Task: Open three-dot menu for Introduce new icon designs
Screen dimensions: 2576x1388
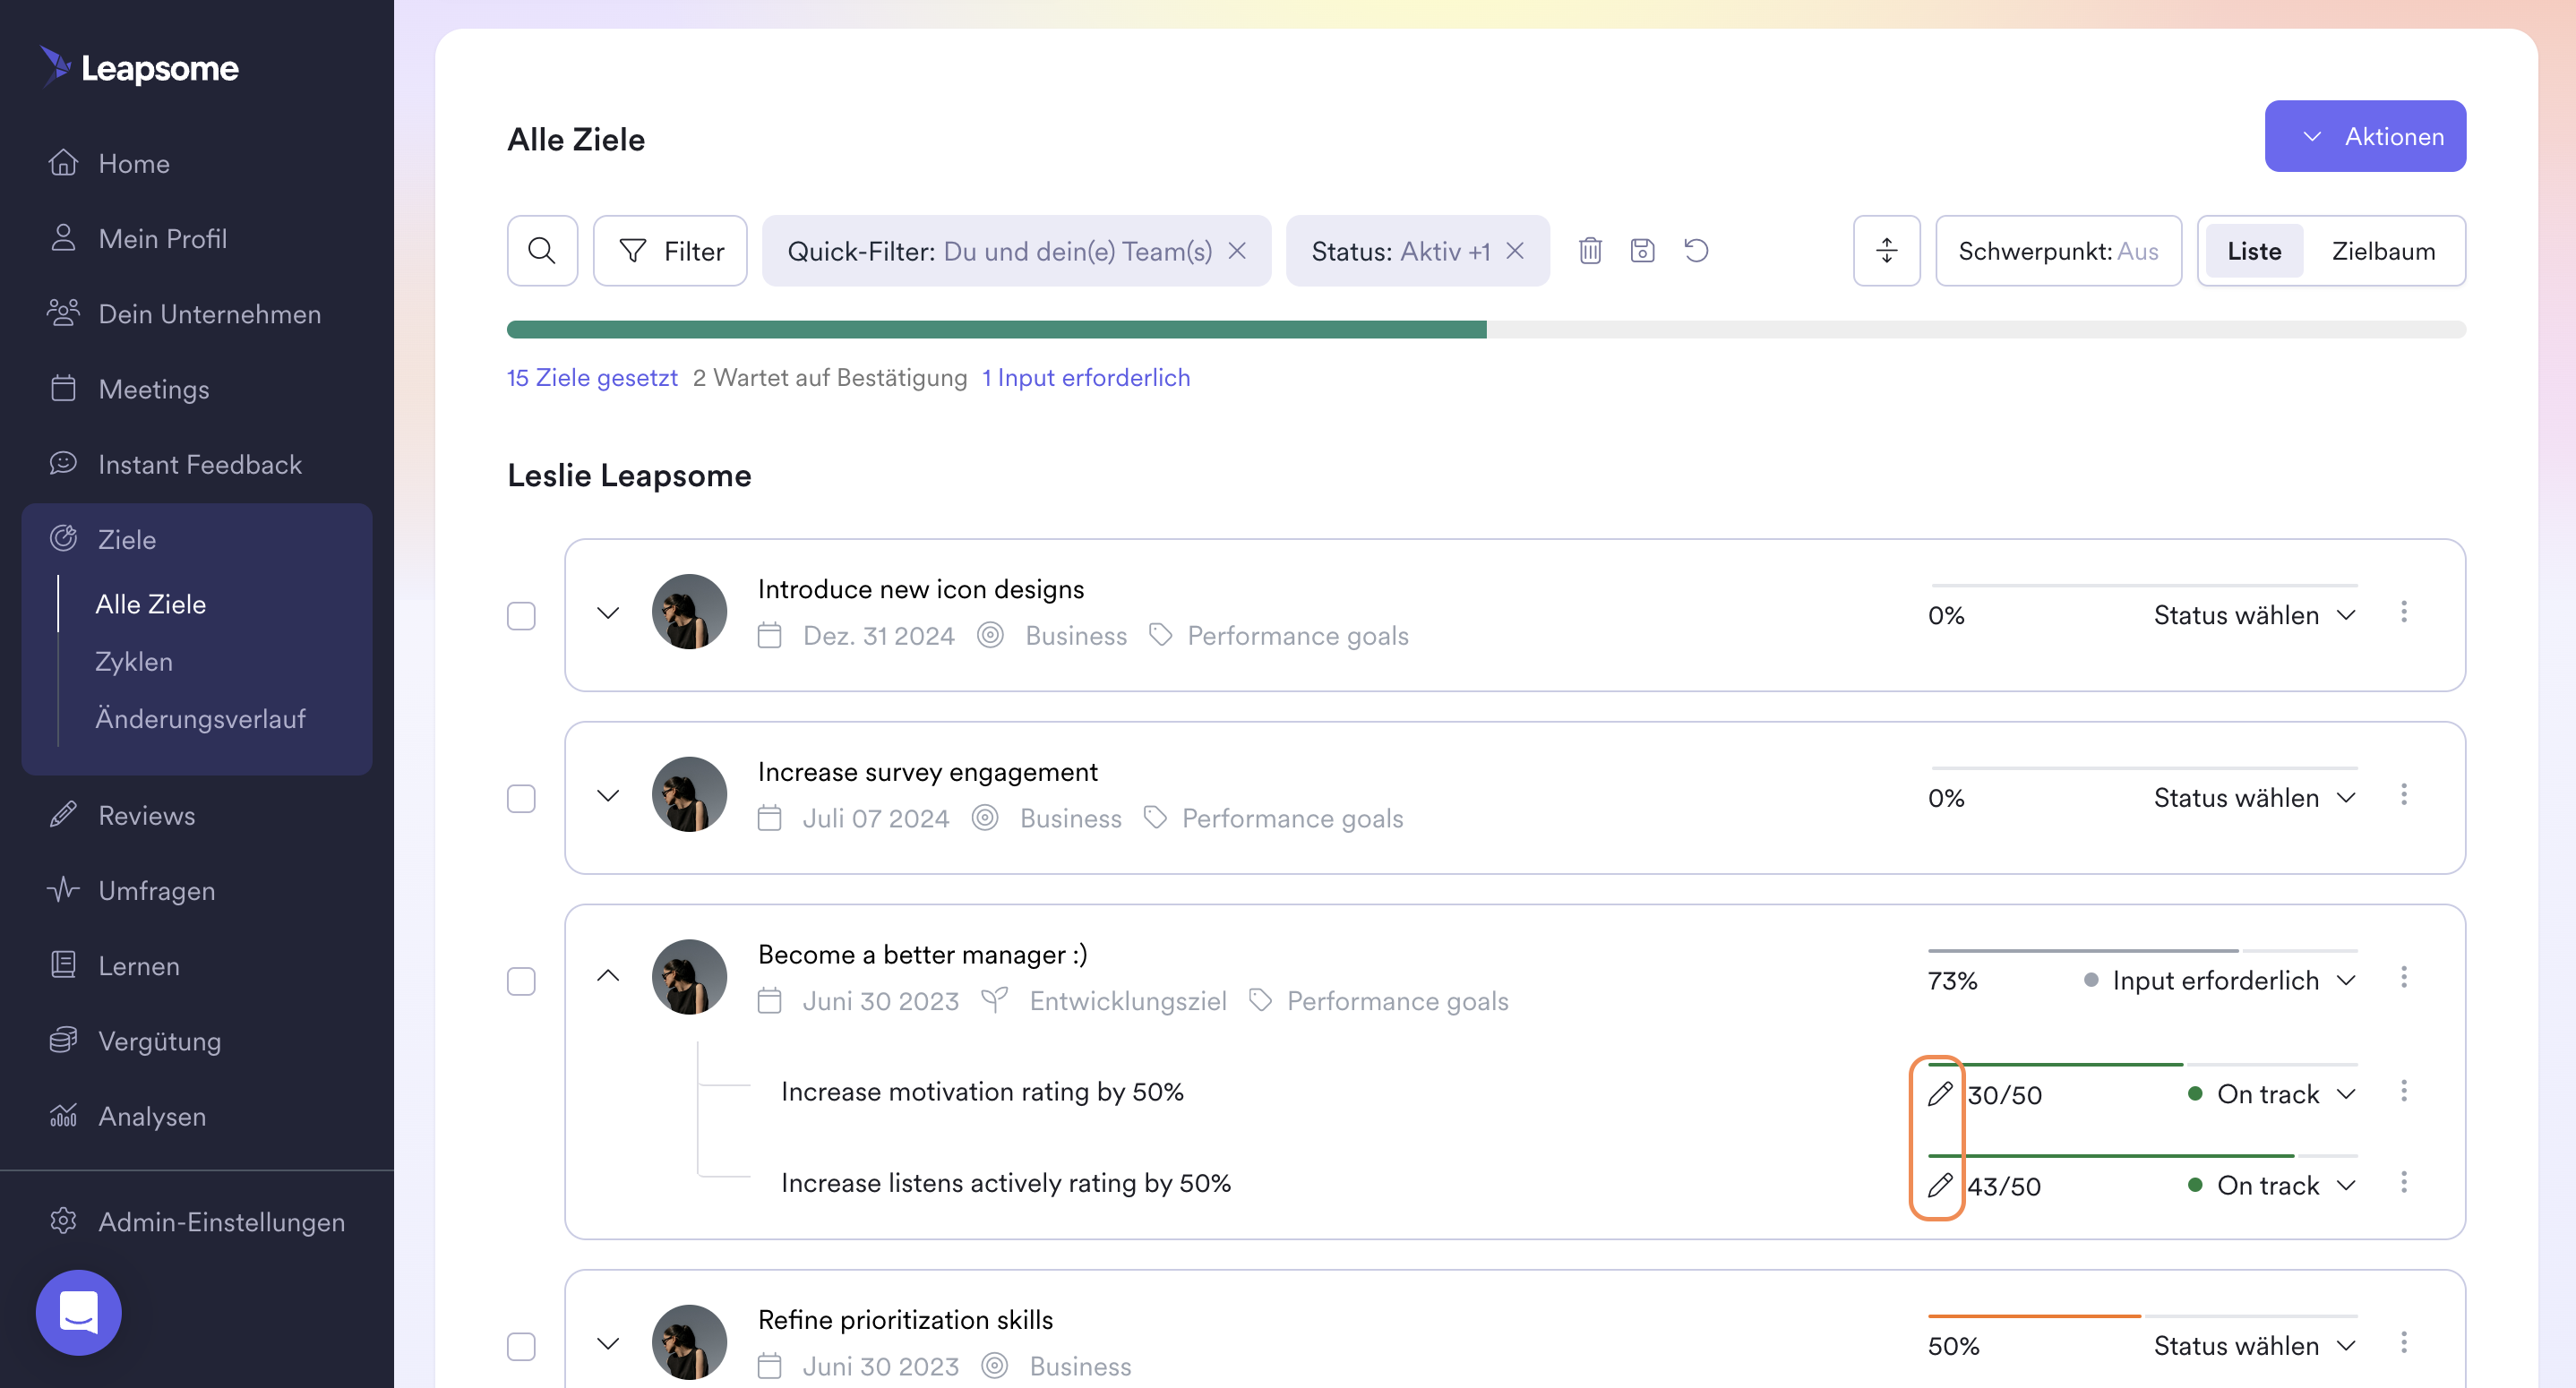Action: pyautogui.click(x=2404, y=612)
